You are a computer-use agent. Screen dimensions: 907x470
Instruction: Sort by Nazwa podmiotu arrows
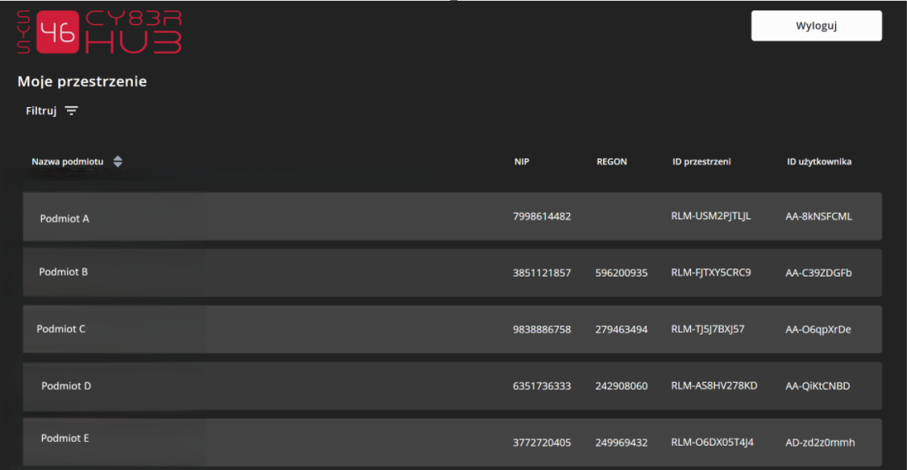pos(118,161)
